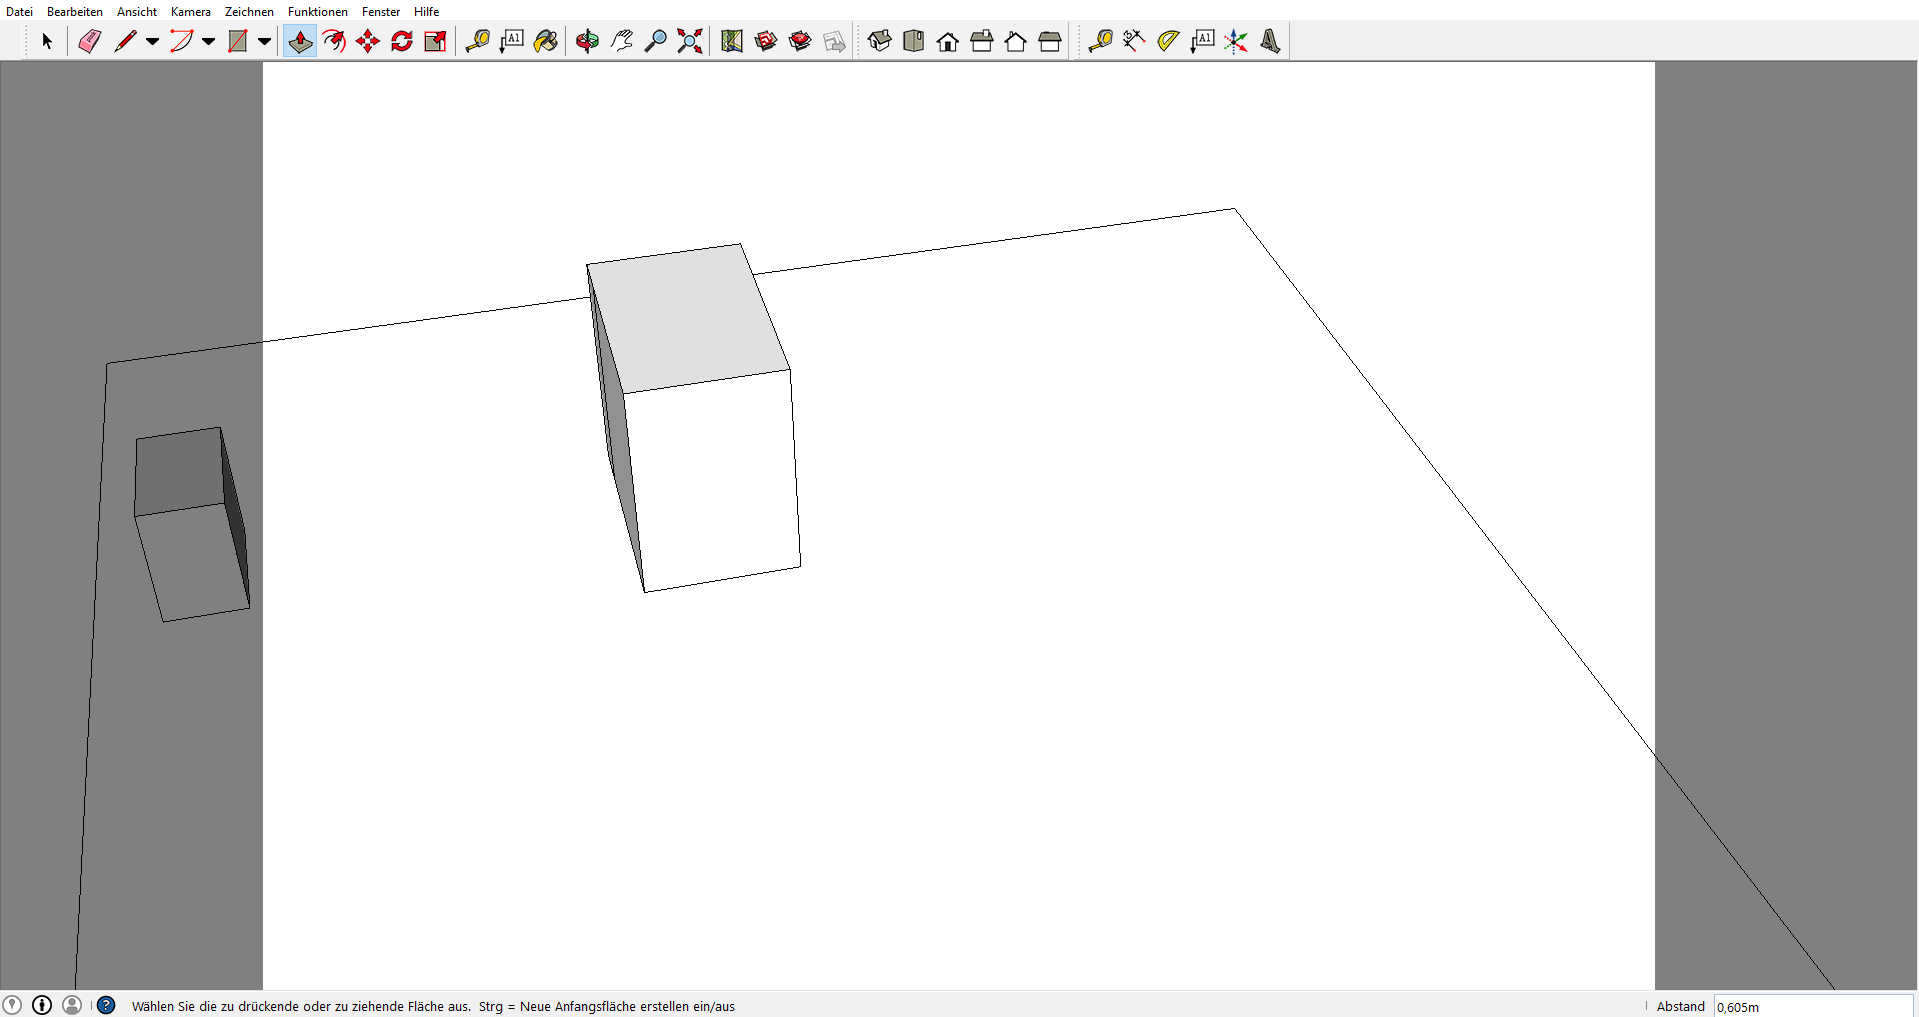Select the Move tool with red arrows
The height and width of the screenshot is (1017, 1919).
[368, 41]
